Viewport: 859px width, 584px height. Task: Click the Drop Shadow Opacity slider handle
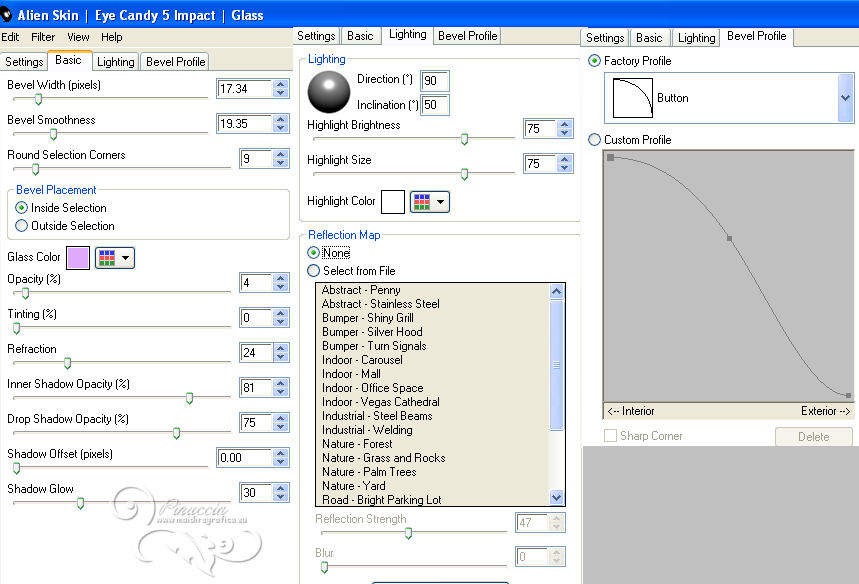pos(176,433)
